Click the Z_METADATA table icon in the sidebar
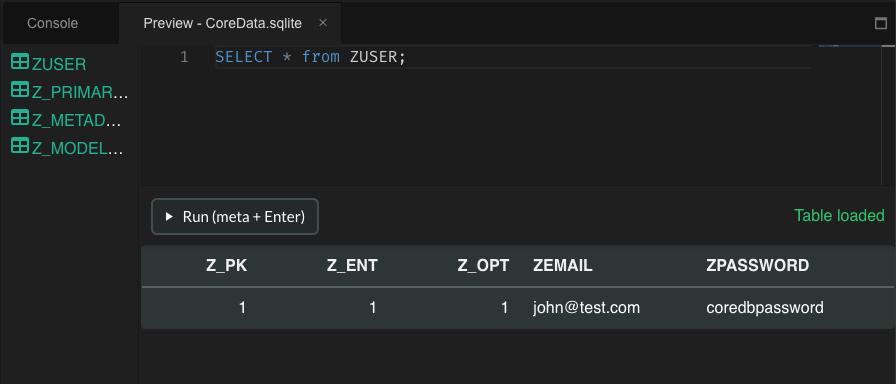Image resolution: width=896 pixels, height=384 pixels. click(20, 118)
